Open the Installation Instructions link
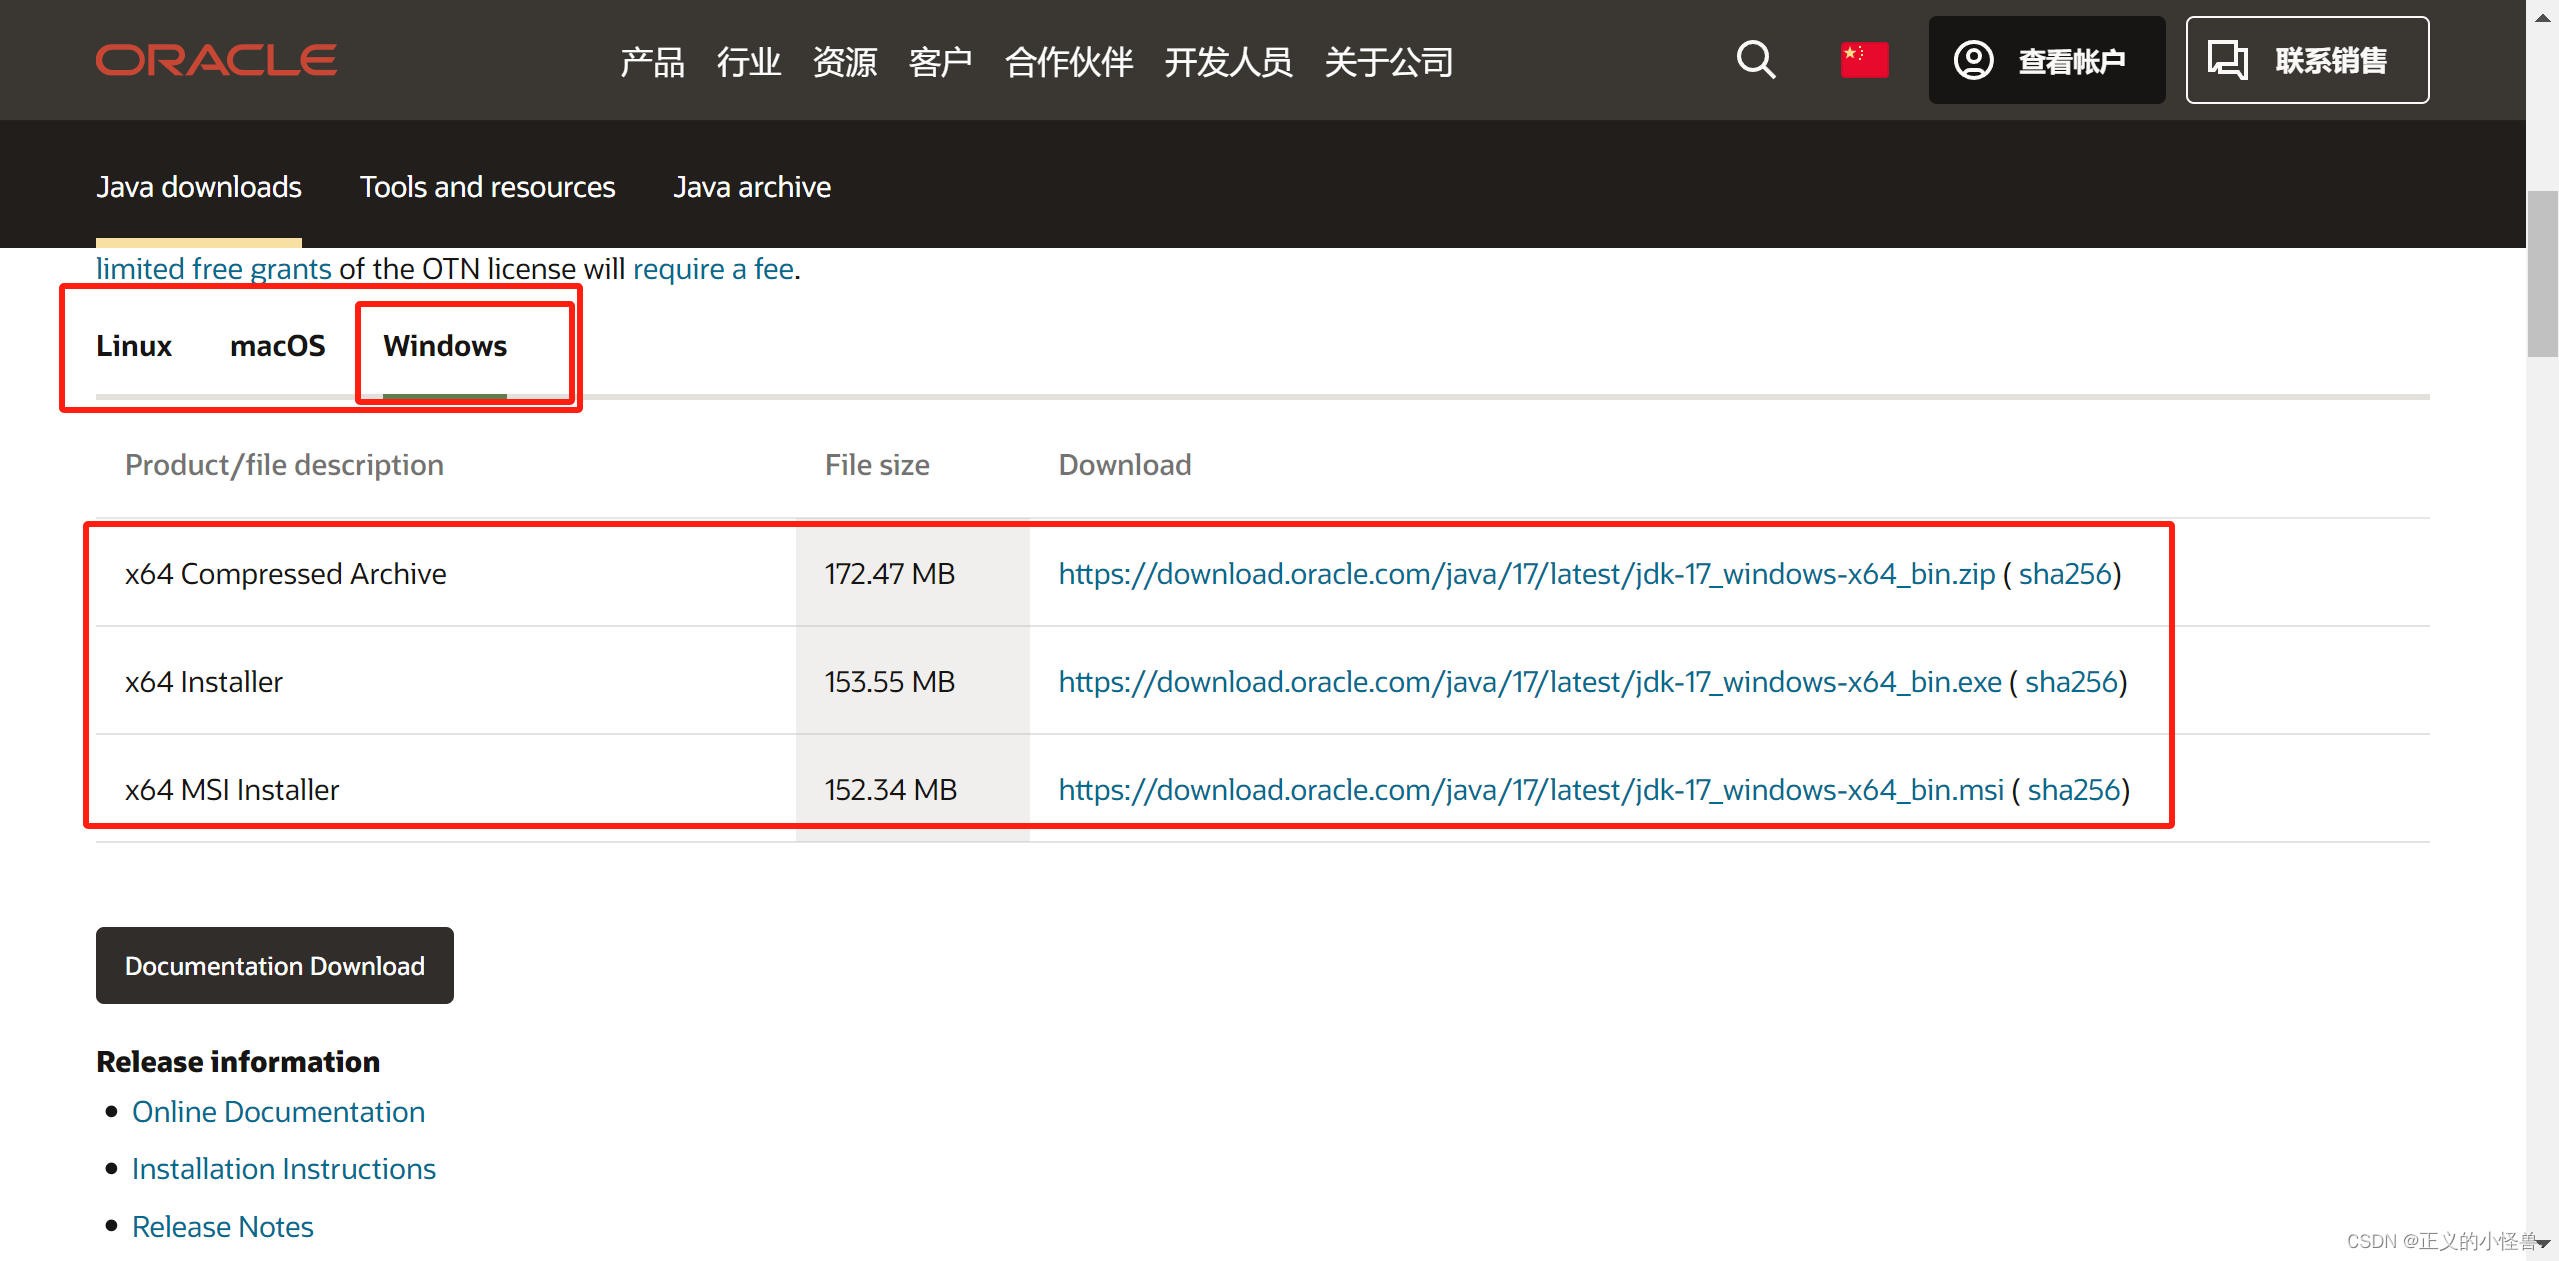Viewport: 2559px width, 1261px height. tap(284, 1169)
